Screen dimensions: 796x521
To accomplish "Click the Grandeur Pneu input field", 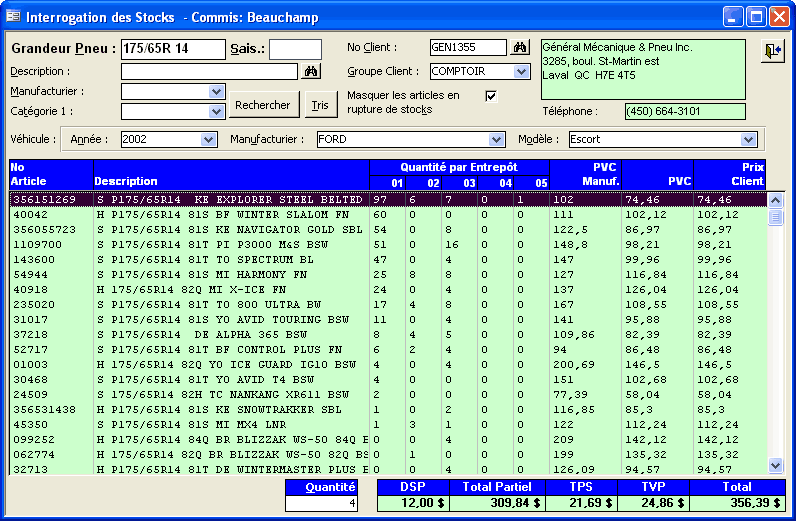I will [173, 49].
